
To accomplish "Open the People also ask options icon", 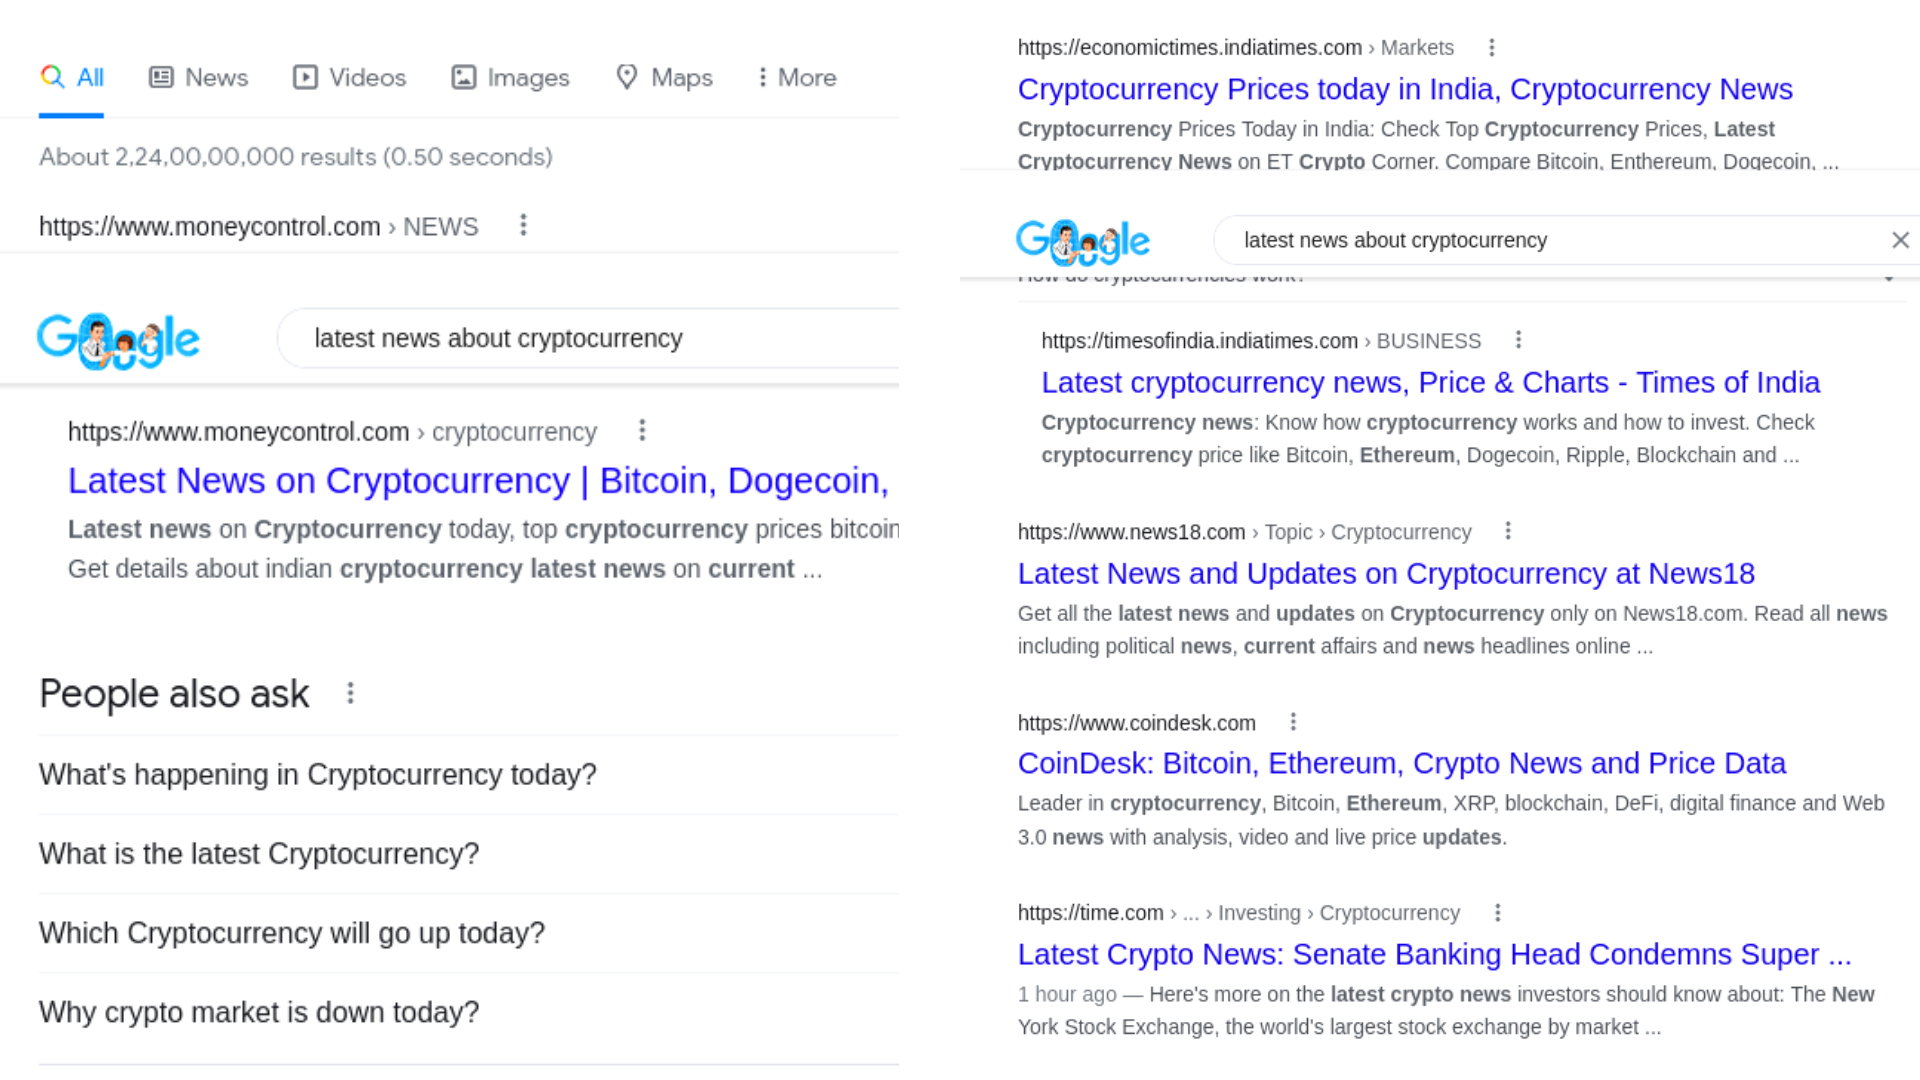I will [350, 692].
